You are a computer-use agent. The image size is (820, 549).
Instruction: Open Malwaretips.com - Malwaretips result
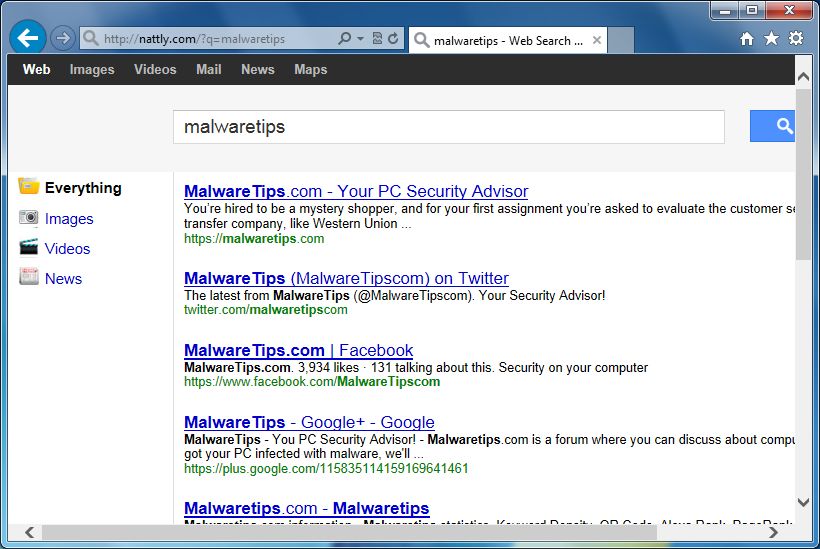coord(306,508)
